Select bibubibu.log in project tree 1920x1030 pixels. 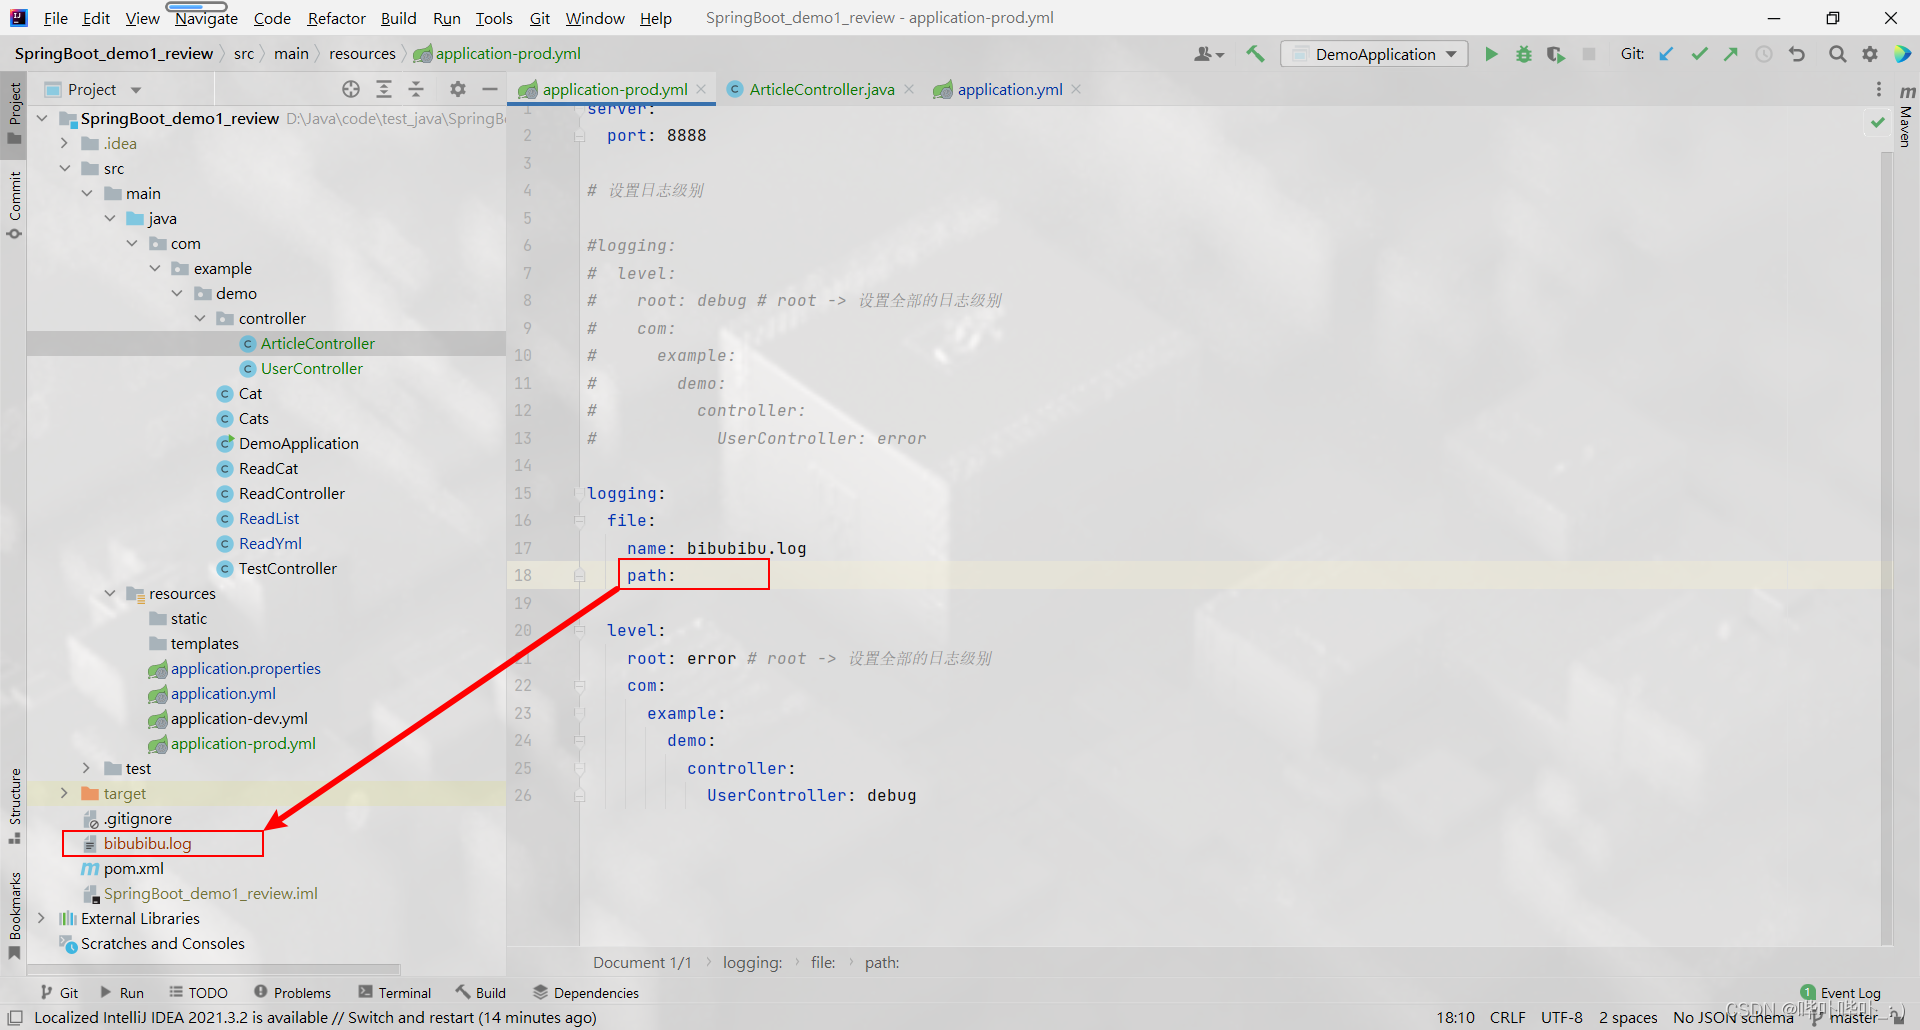point(147,843)
